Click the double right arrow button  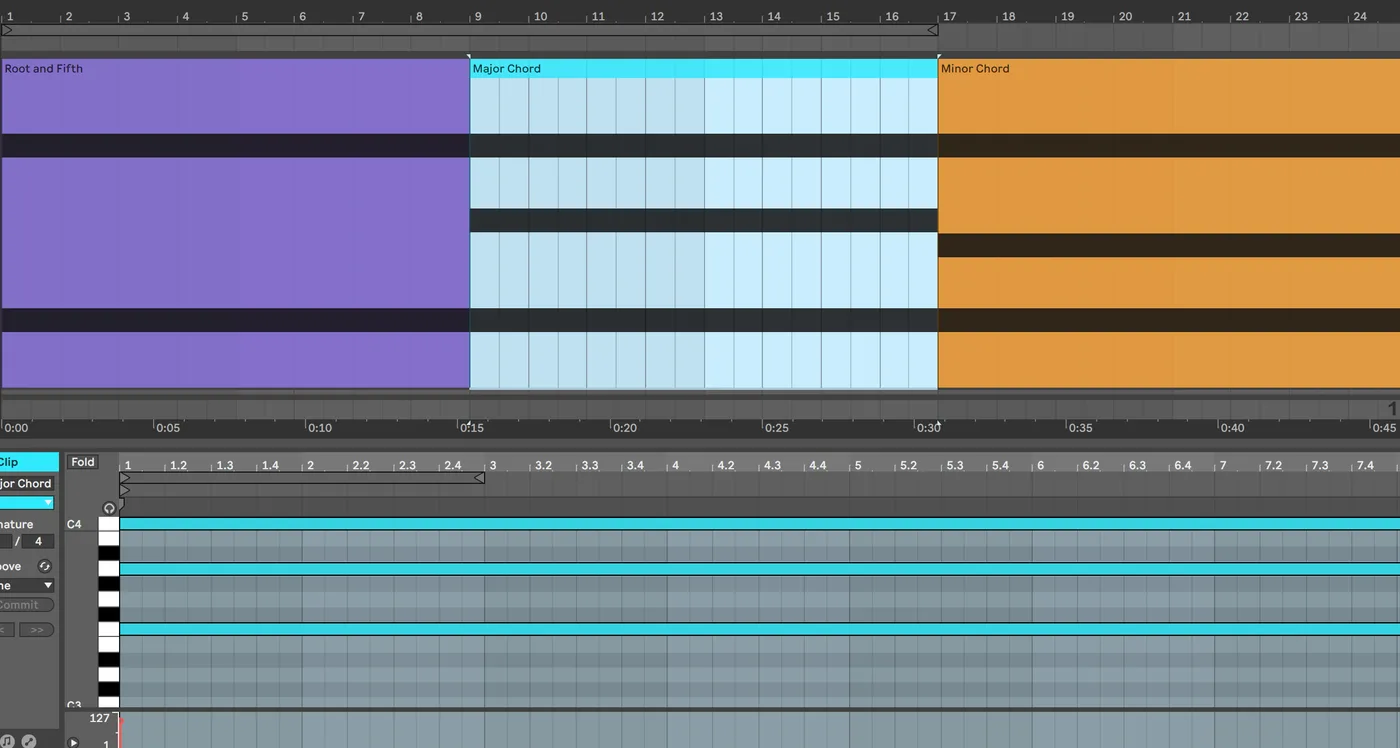[37, 630]
